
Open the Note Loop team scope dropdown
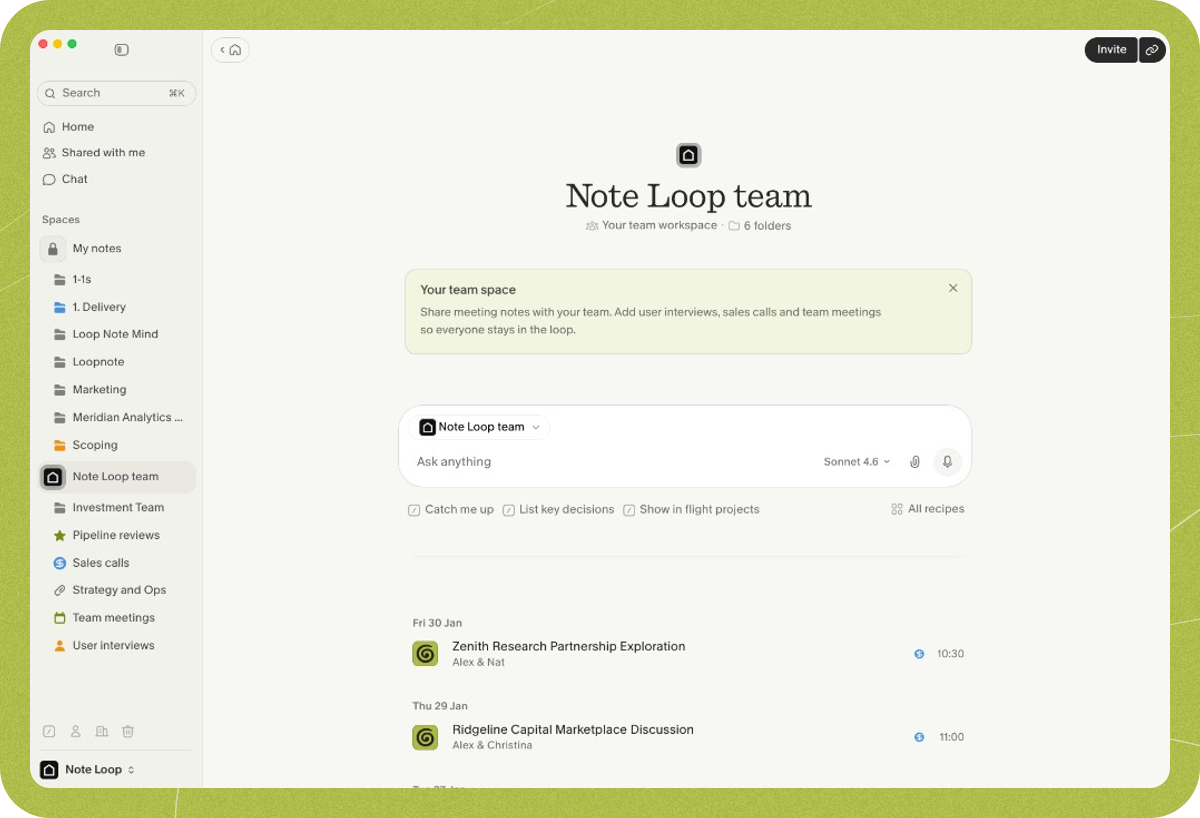(482, 427)
